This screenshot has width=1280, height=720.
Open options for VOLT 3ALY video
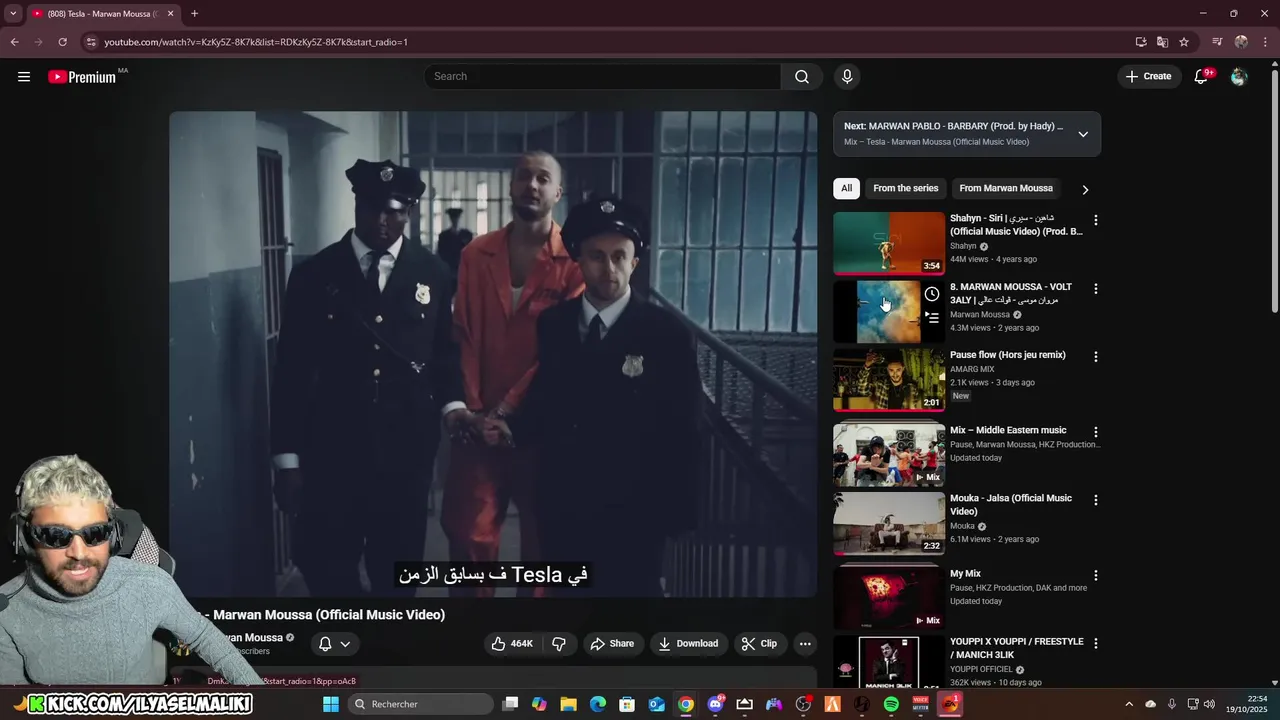1095,289
